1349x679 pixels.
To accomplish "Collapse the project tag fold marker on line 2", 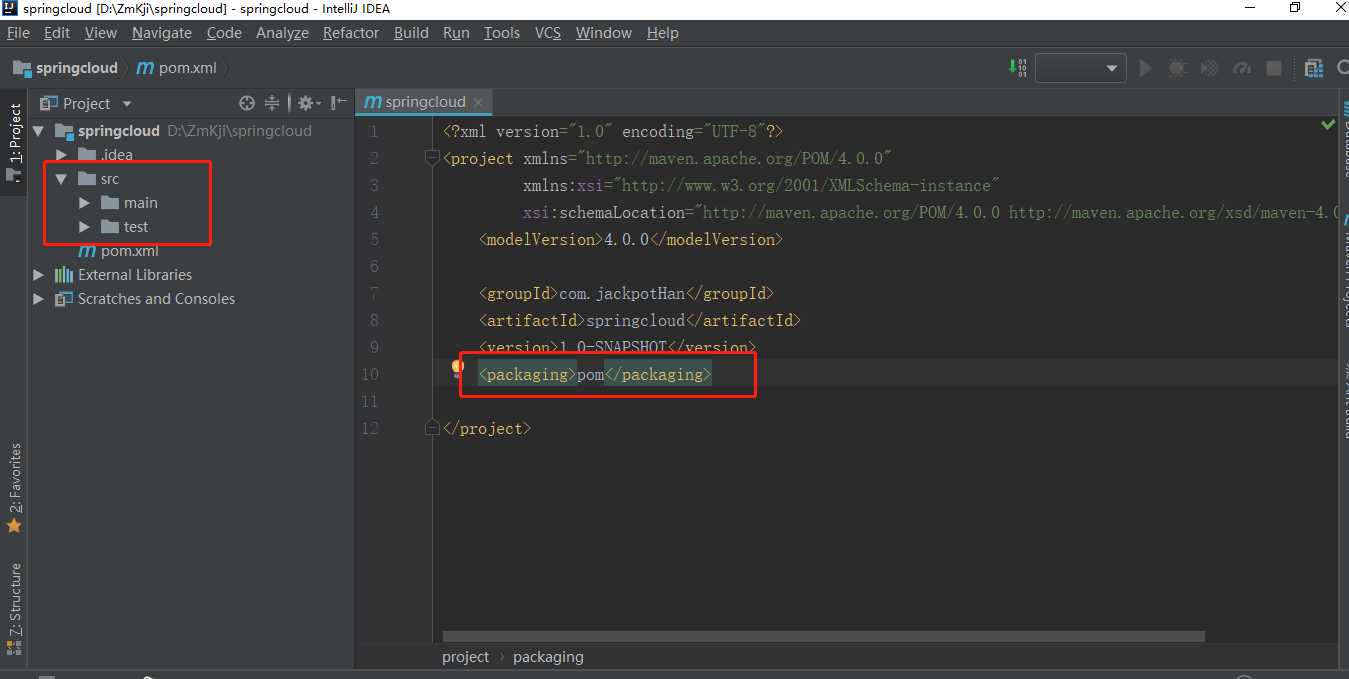I will (x=432, y=158).
